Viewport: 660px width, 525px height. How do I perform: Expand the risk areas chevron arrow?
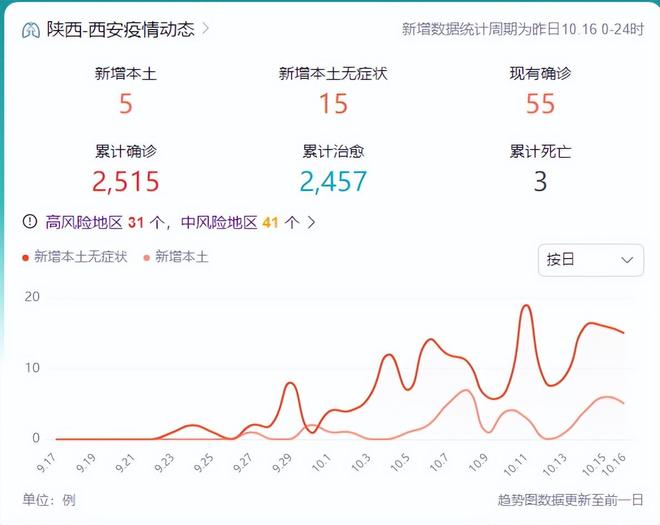pos(311,222)
